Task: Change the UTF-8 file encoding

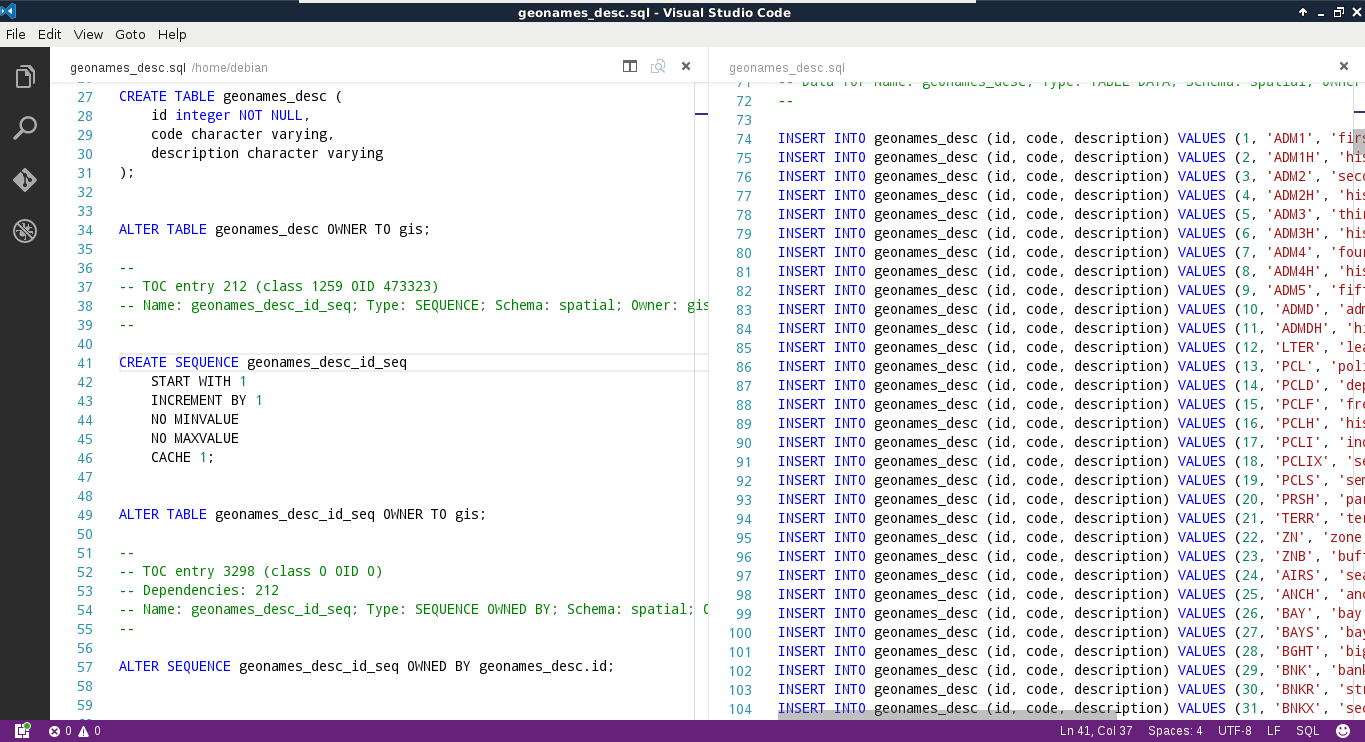Action: (x=1234, y=731)
